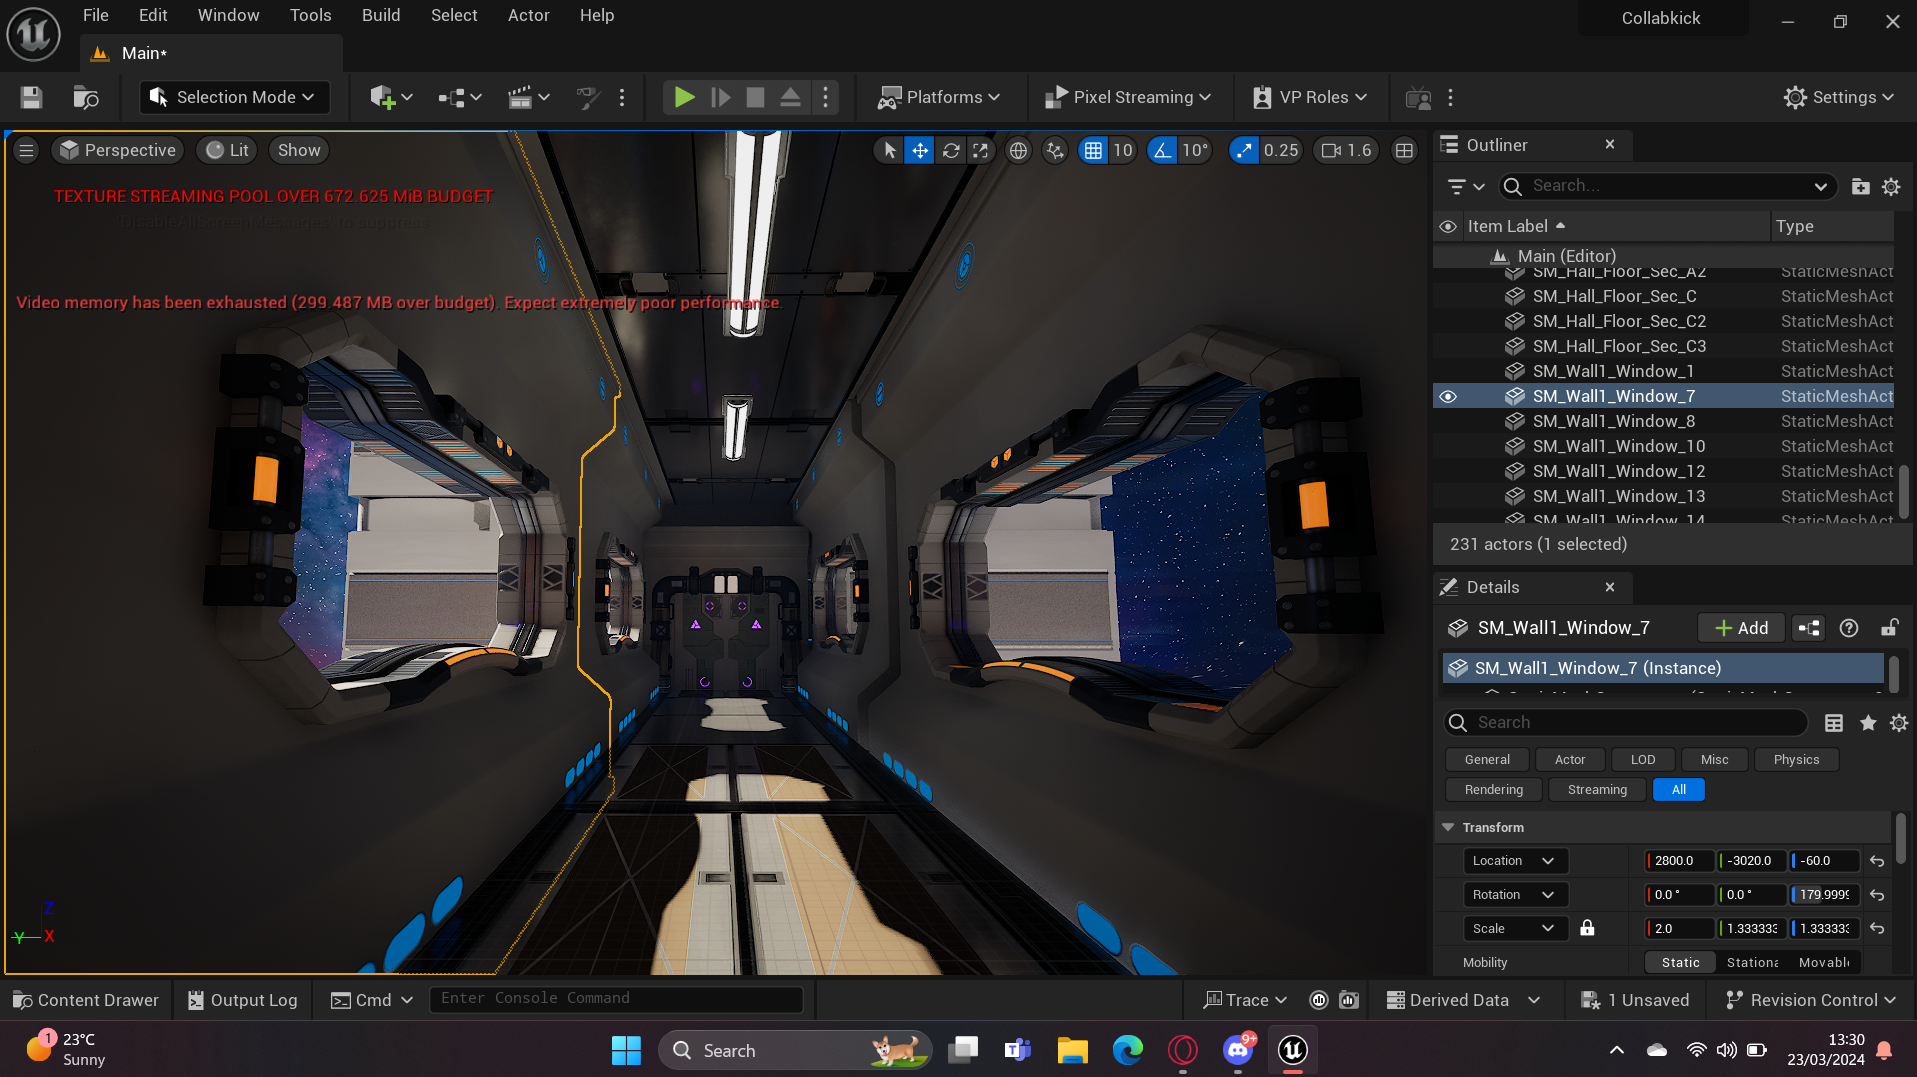
Task: Open Outliner settings gear
Action: [x=1891, y=186]
